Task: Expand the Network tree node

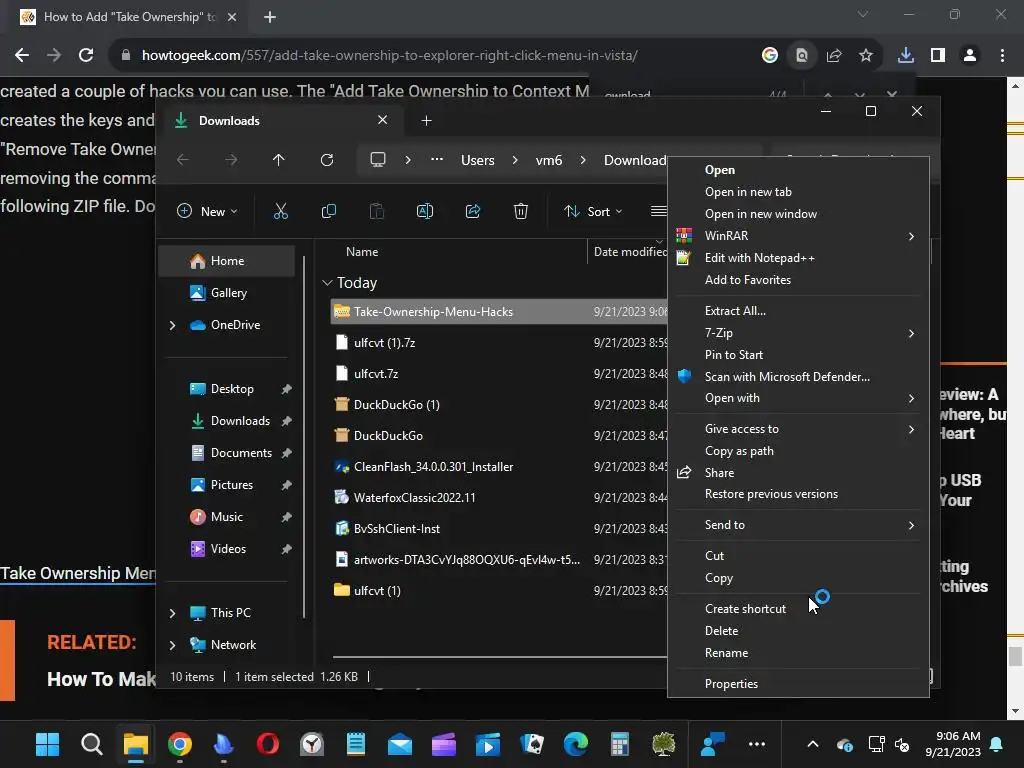Action: tap(172, 645)
